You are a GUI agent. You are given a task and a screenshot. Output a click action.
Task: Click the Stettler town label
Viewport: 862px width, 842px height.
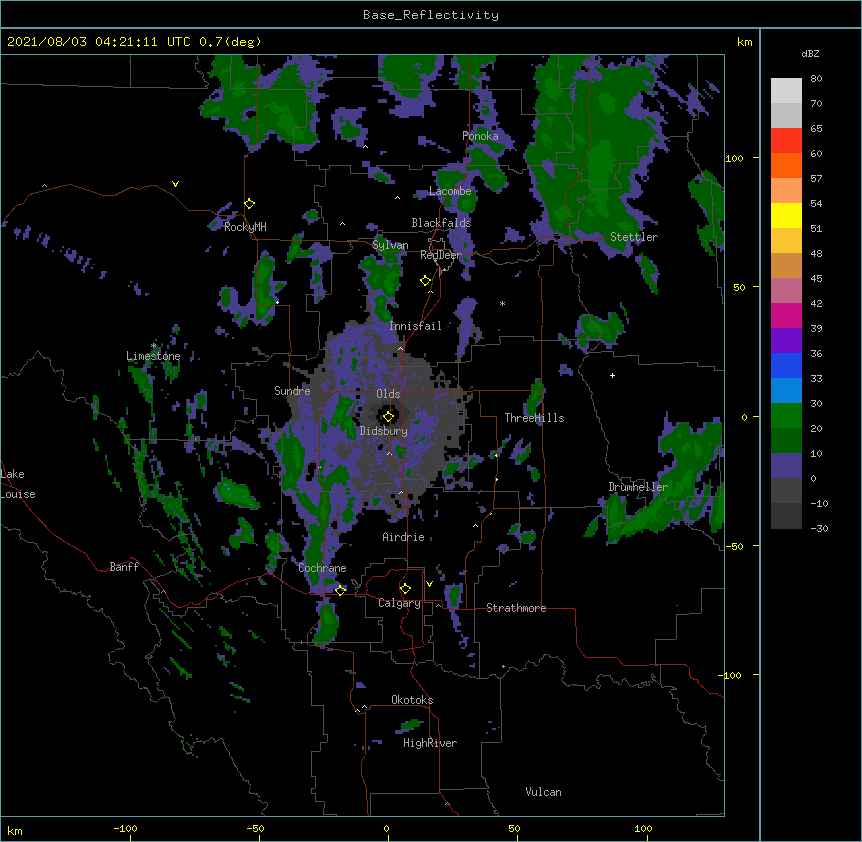[x=634, y=237]
